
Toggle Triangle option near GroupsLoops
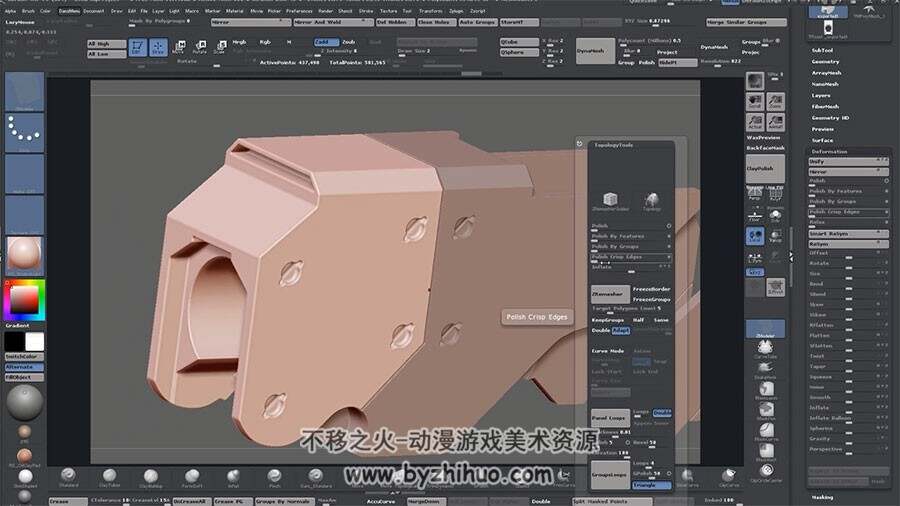coord(651,485)
